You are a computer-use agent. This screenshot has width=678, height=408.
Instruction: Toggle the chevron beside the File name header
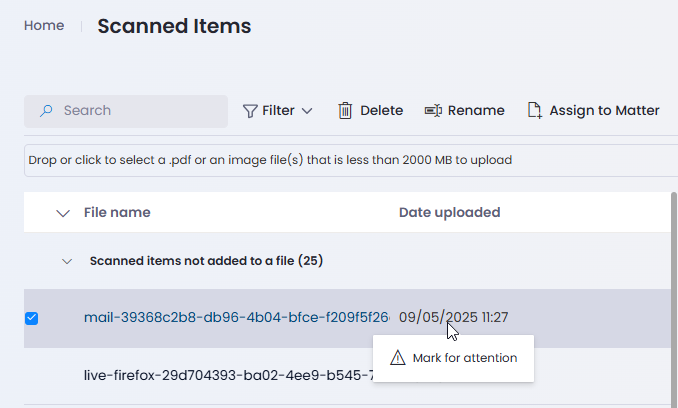click(x=63, y=213)
